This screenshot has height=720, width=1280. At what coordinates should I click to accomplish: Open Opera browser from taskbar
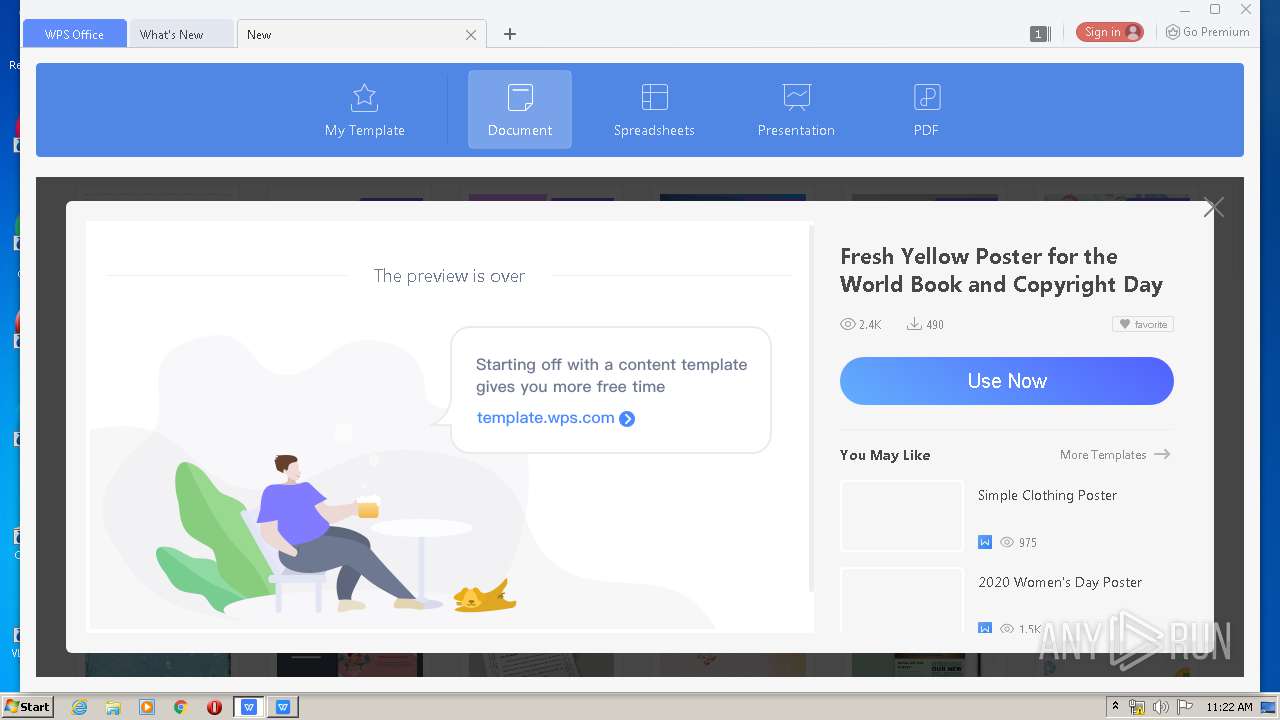point(214,707)
